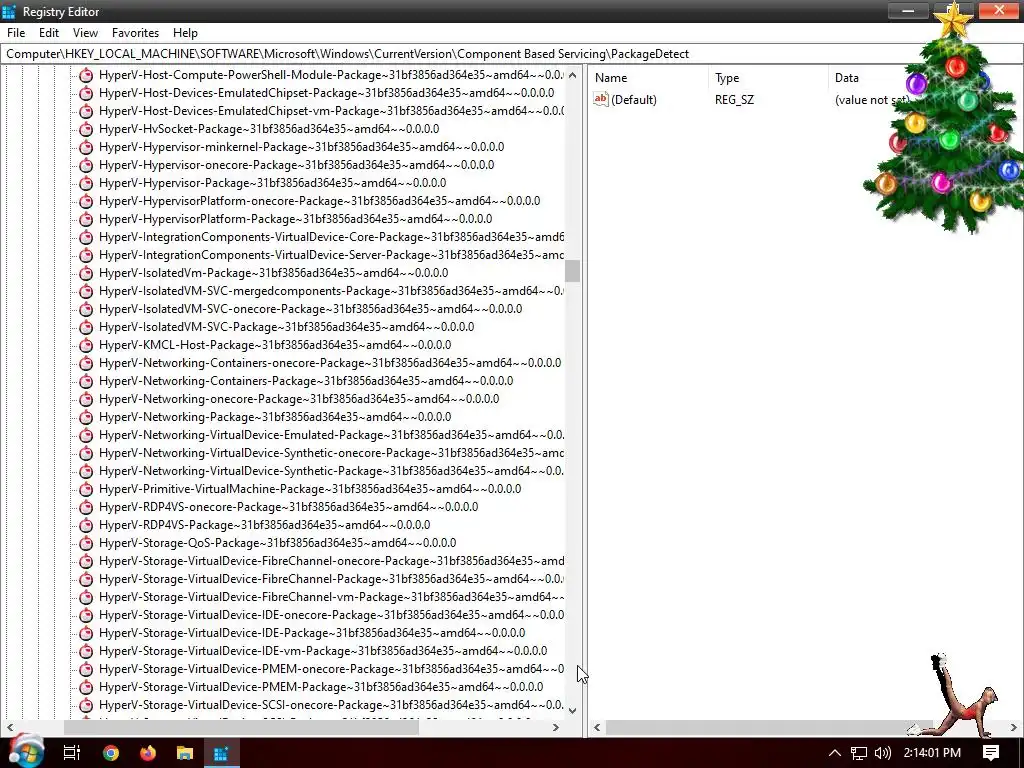Image resolution: width=1024 pixels, height=768 pixels.
Task: Click the tree pane scroll down arrow
Action: click(x=573, y=711)
